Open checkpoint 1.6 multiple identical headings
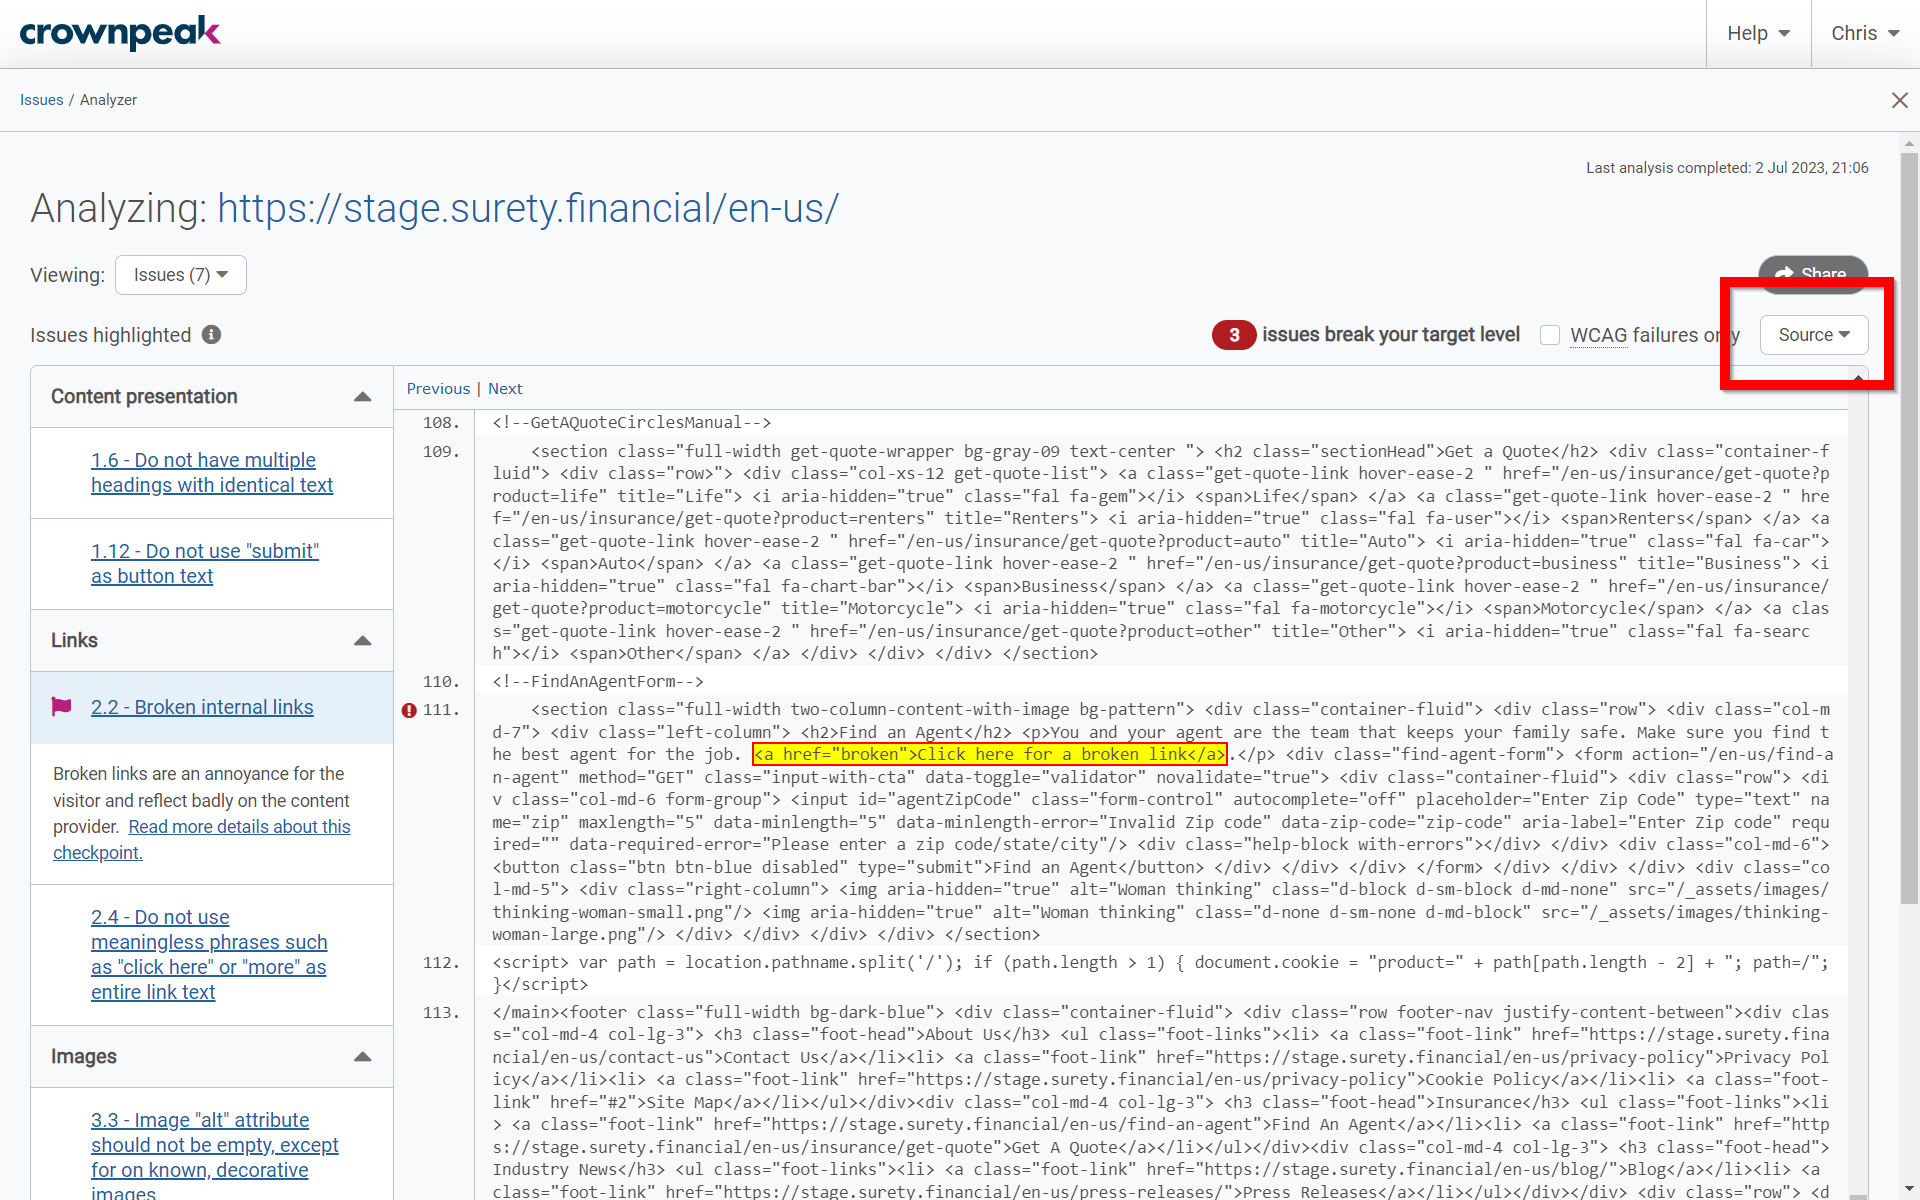Viewport: 1920px width, 1200px height. pyautogui.click(x=212, y=473)
